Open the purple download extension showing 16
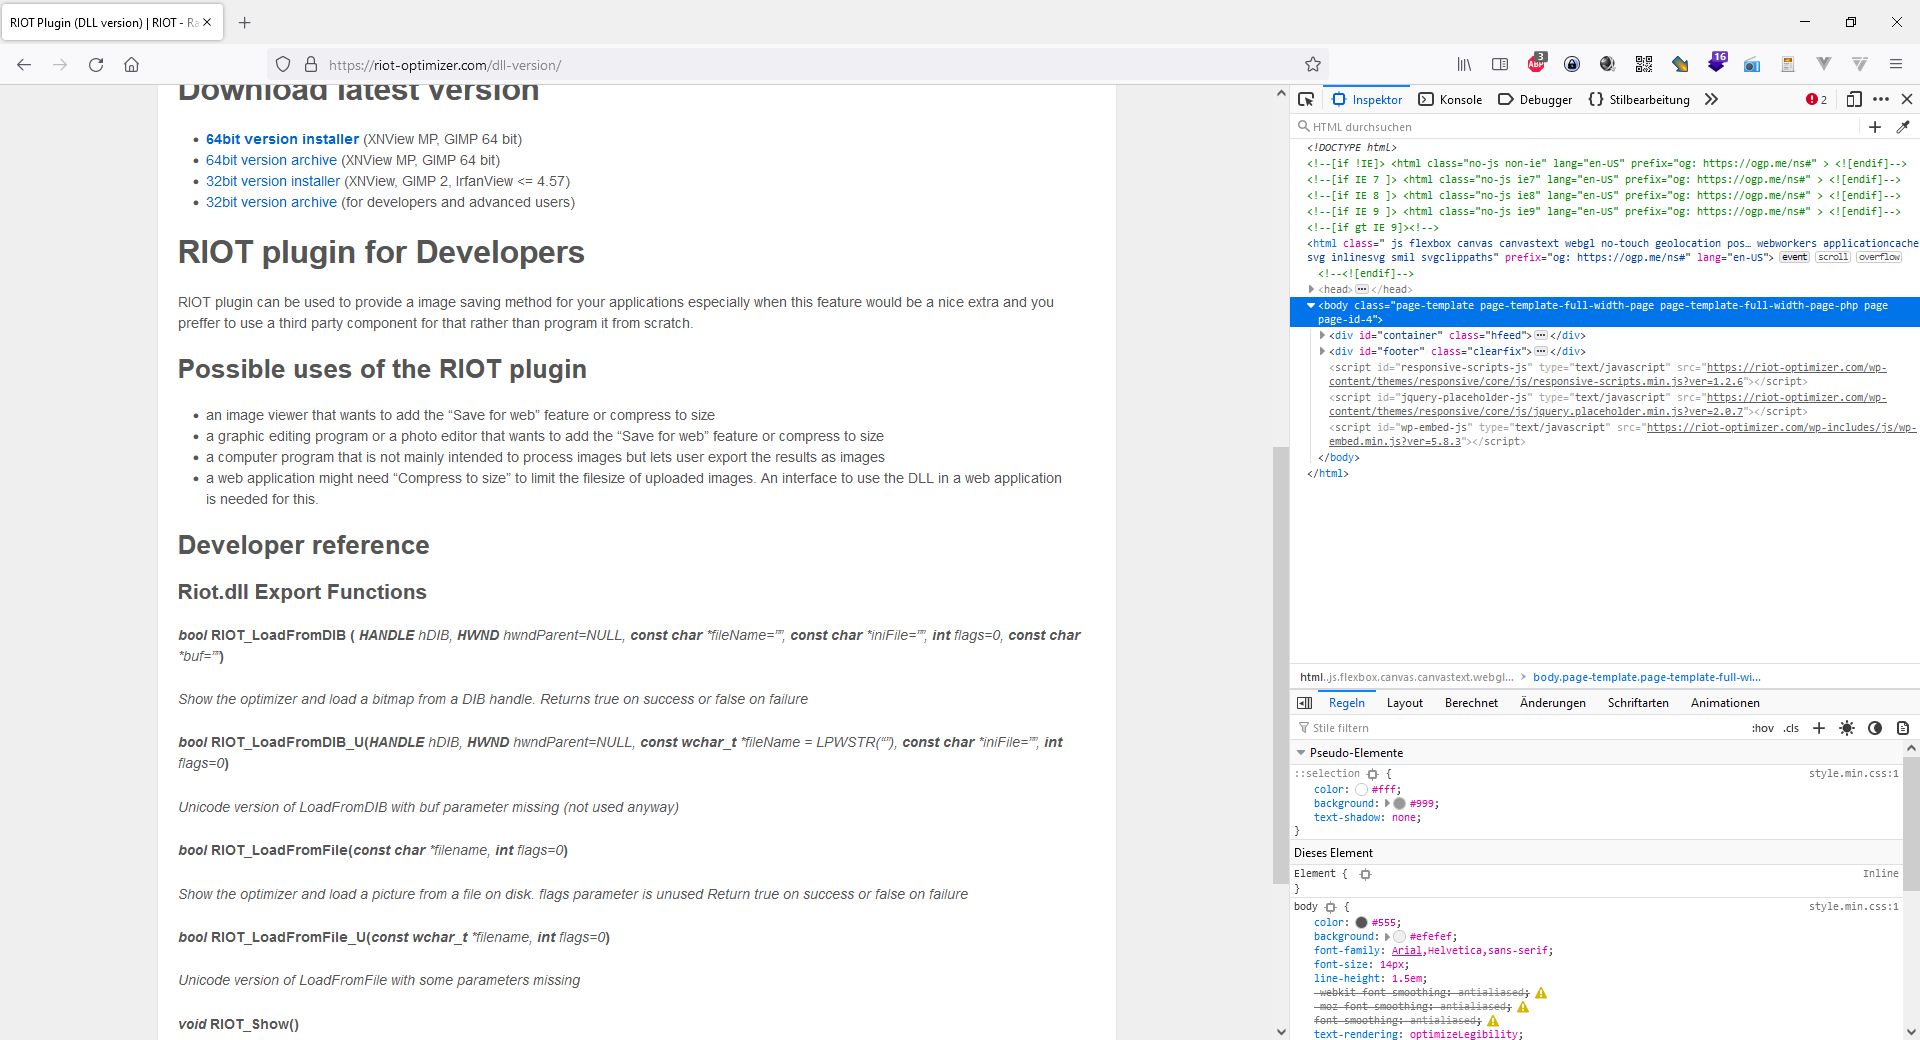Viewport: 1920px width, 1040px height. [x=1717, y=63]
